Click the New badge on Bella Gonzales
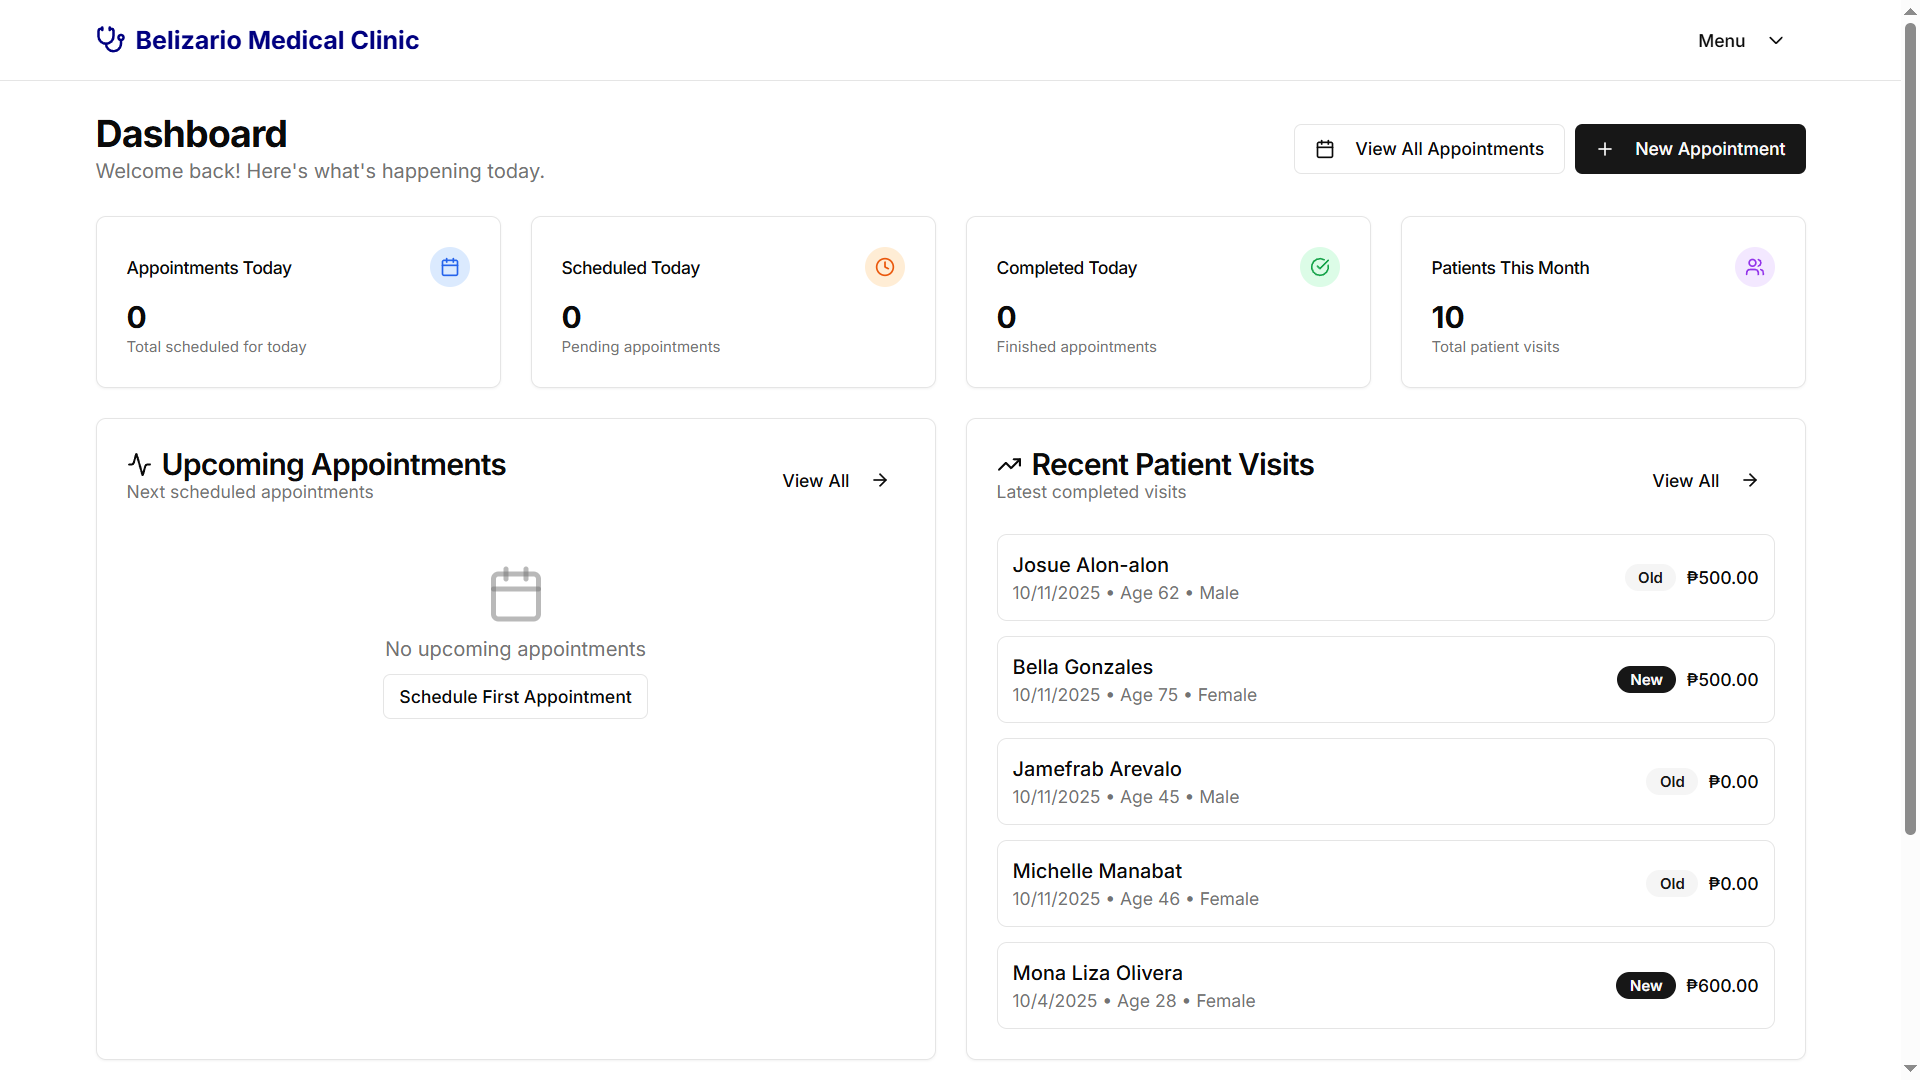 (x=1646, y=680)
